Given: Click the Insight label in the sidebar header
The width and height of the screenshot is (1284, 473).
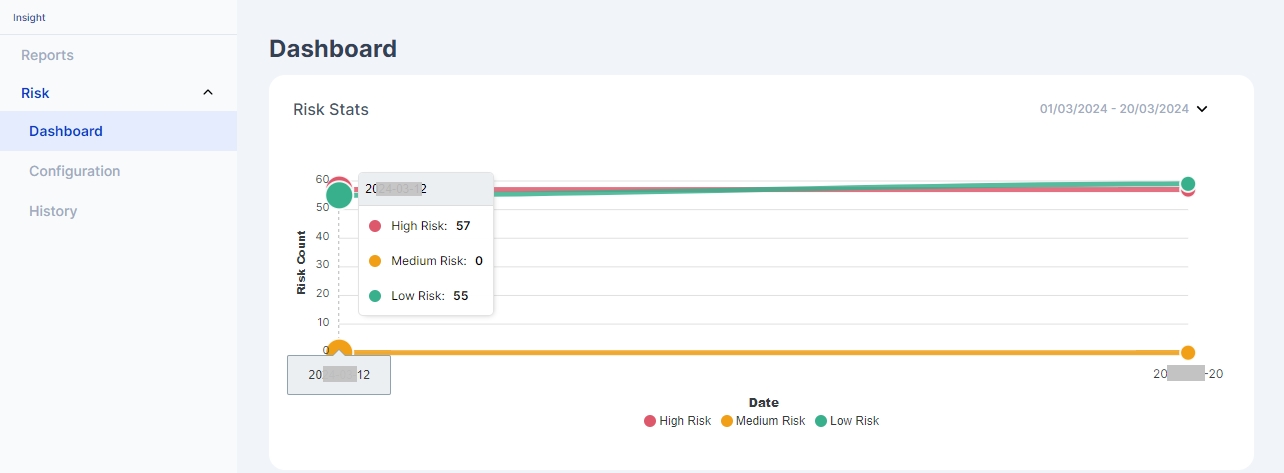Looking at the screenshot, I should [x=29, y=17].
